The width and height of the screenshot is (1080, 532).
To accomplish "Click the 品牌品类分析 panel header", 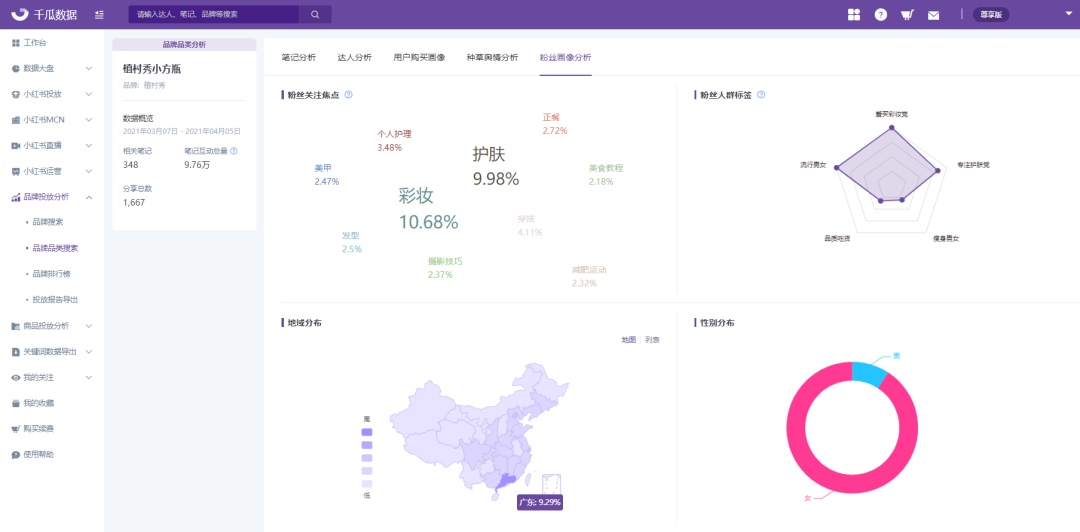I will click(x=184, y=44).
